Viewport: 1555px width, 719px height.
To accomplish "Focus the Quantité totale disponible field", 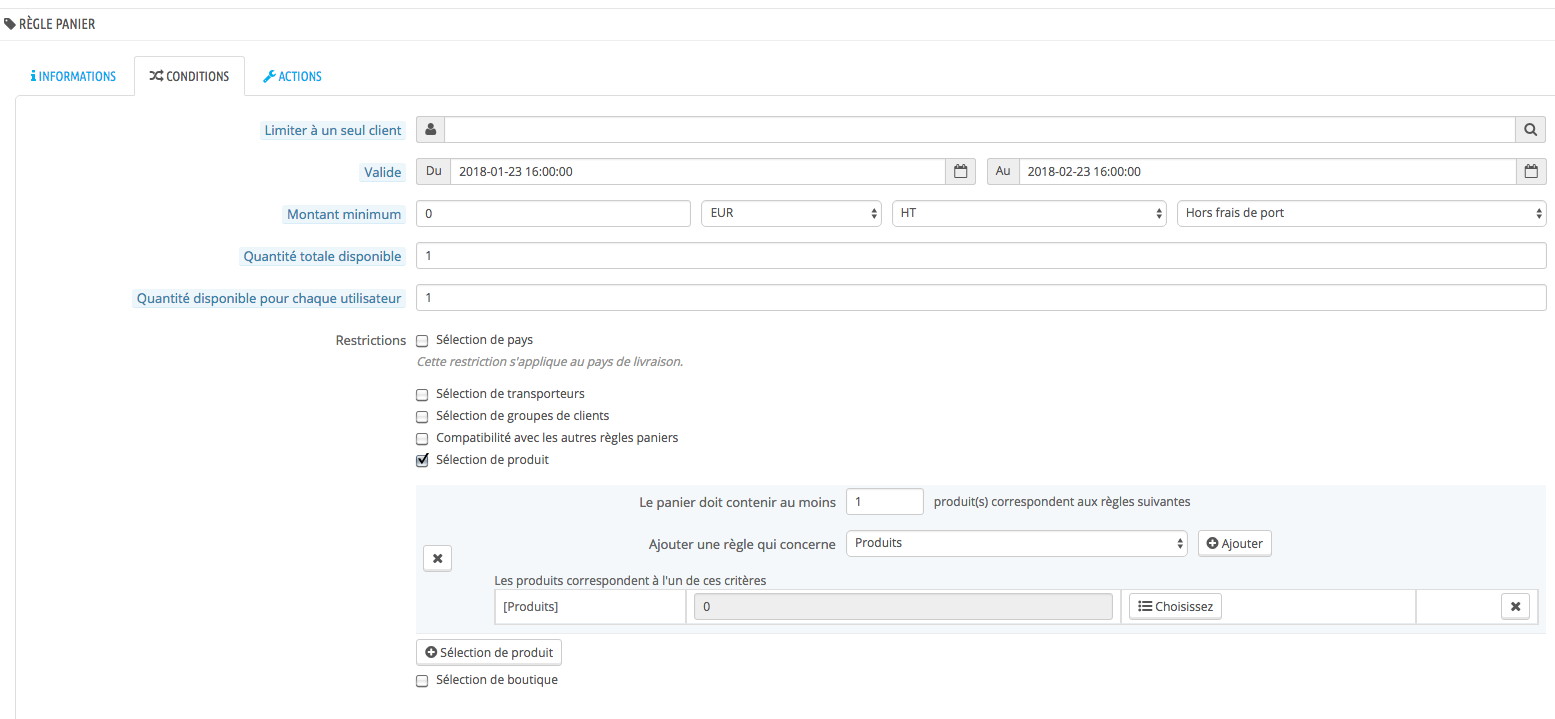I will click(981, 256).
